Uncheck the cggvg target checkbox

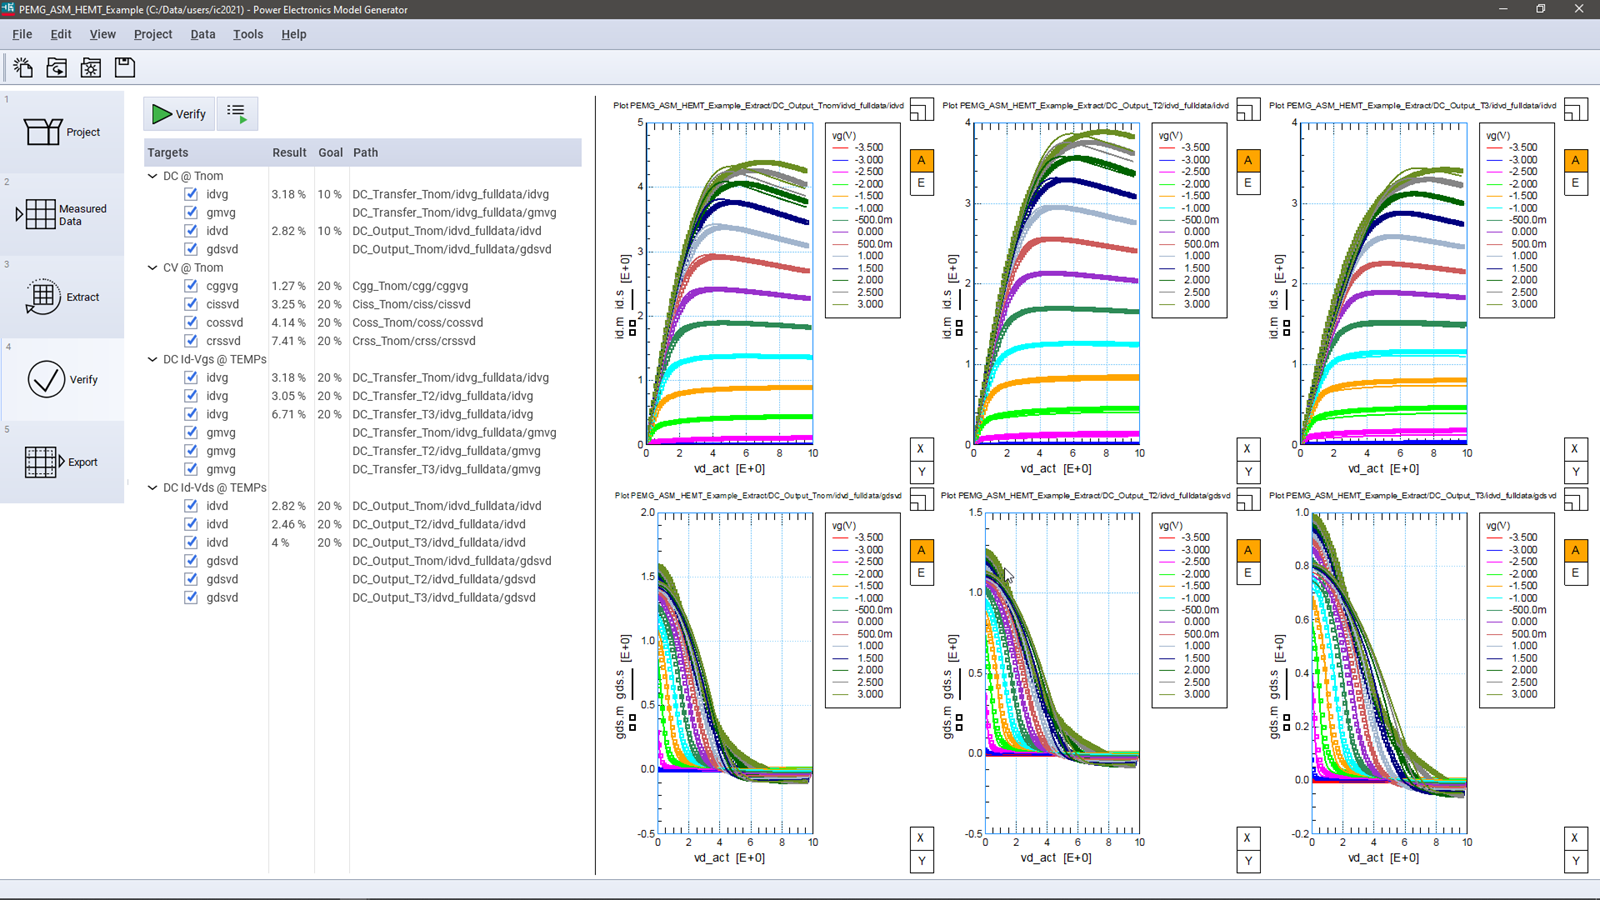pyautogui.click(x=191, y=286)
